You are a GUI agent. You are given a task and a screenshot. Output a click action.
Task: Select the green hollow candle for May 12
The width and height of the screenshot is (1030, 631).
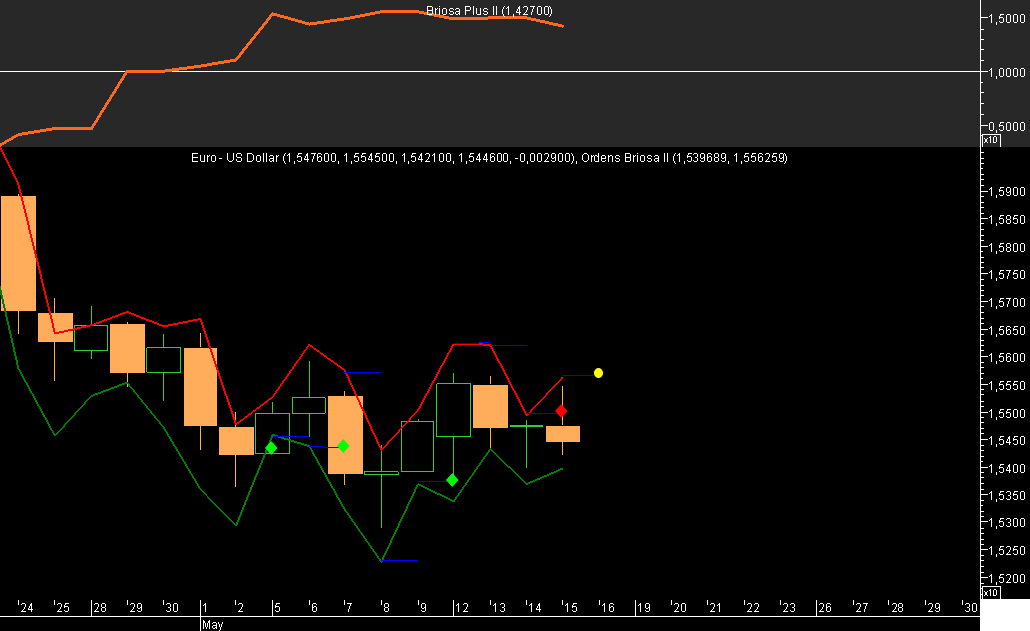point(454,410)
